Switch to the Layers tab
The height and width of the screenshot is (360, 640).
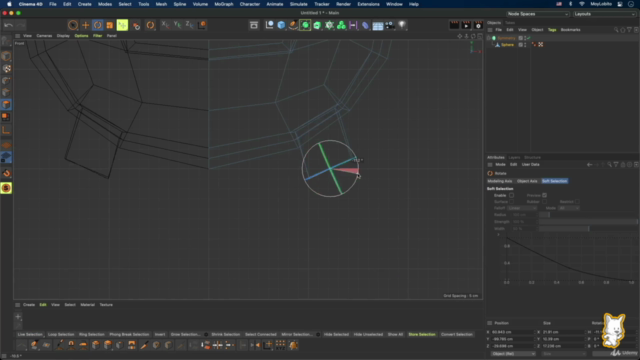pos(514,158)
